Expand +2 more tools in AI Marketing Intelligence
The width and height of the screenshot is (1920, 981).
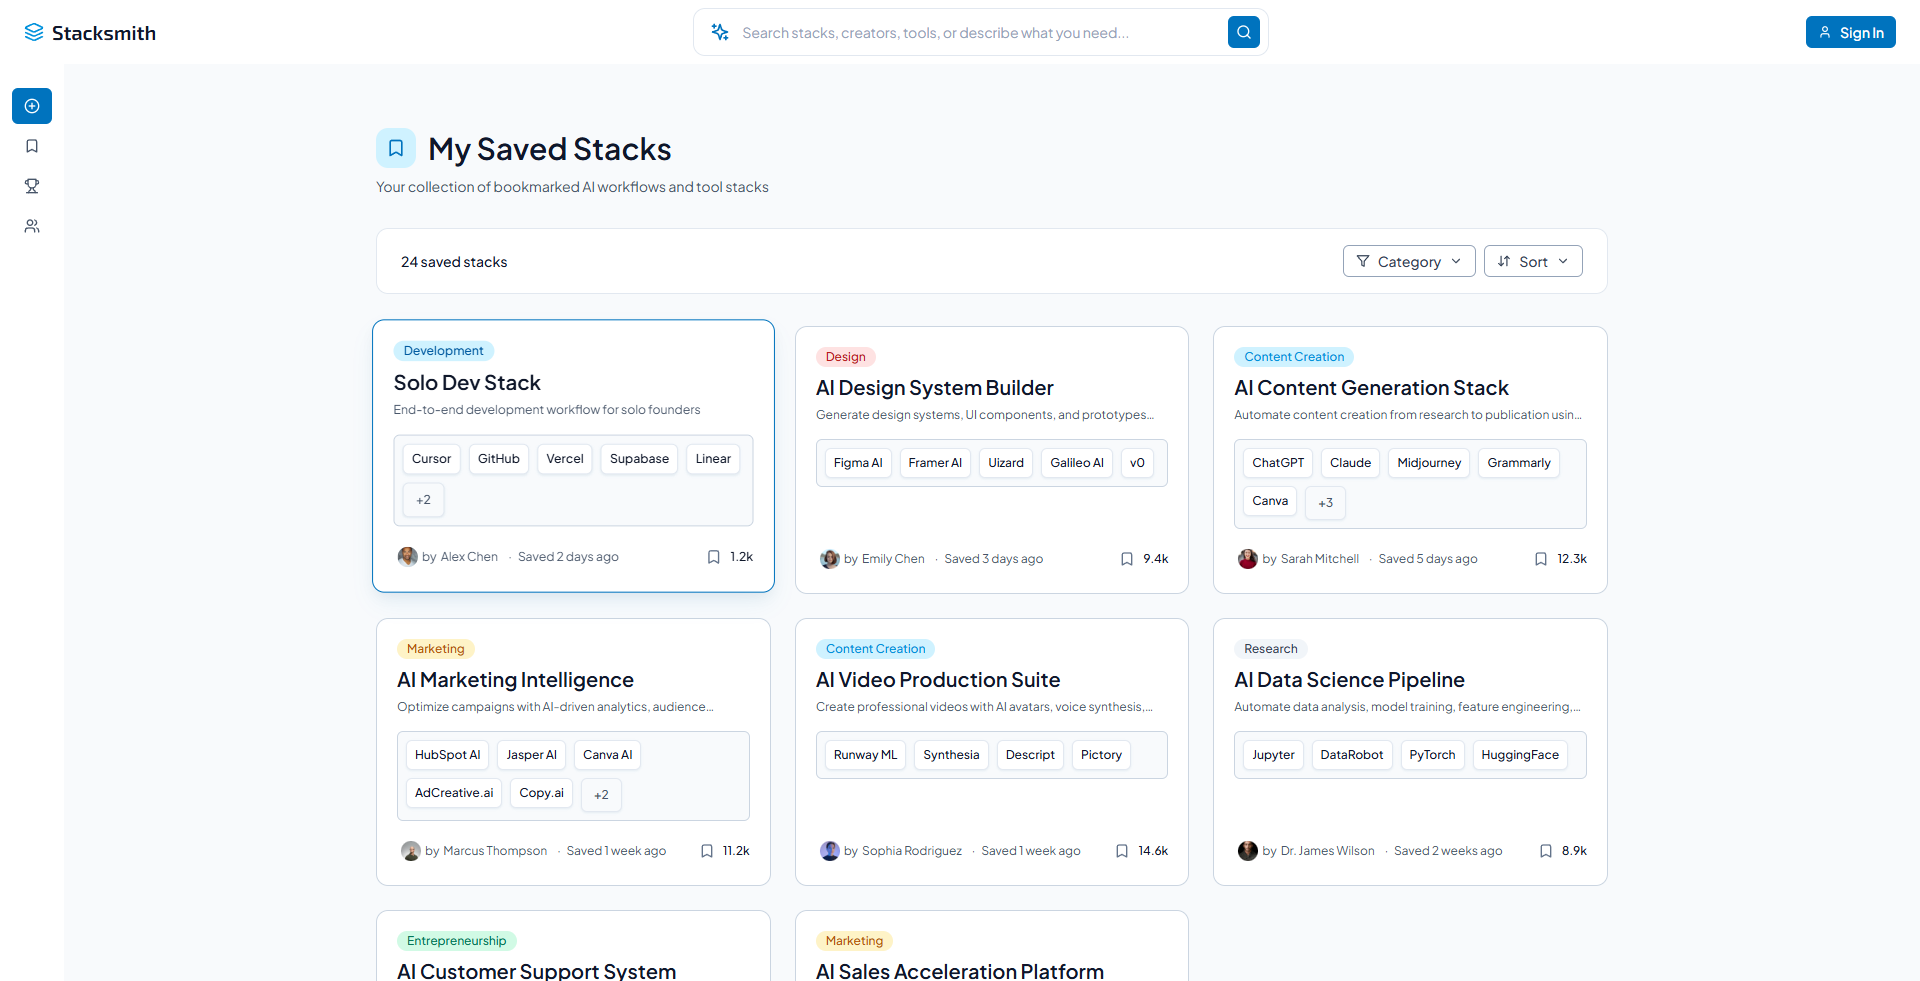[x=601, y=795]
